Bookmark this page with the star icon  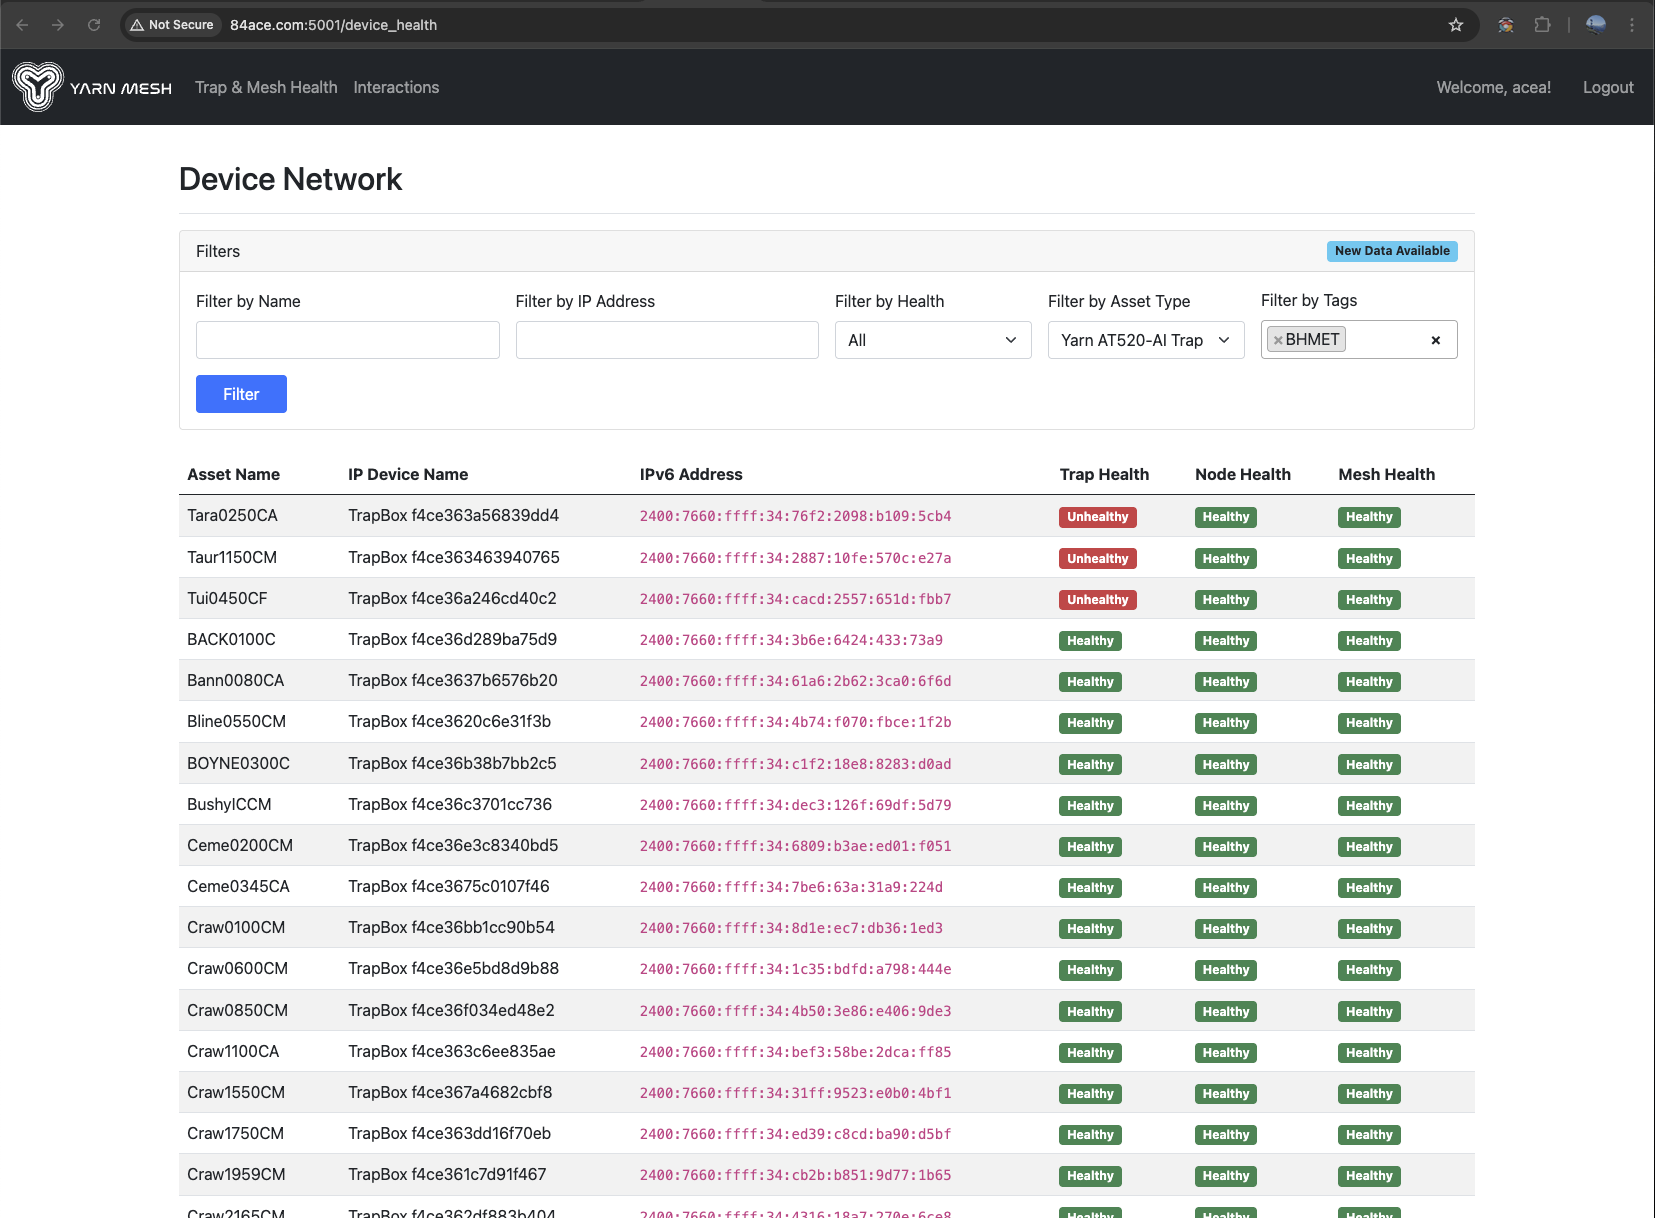tap(1456, 25)
